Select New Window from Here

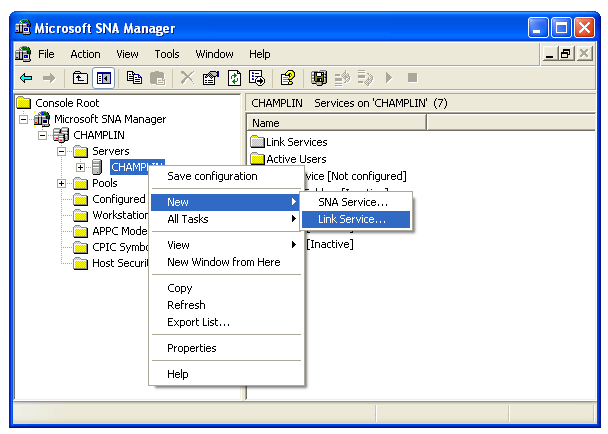tap(225, 262)
